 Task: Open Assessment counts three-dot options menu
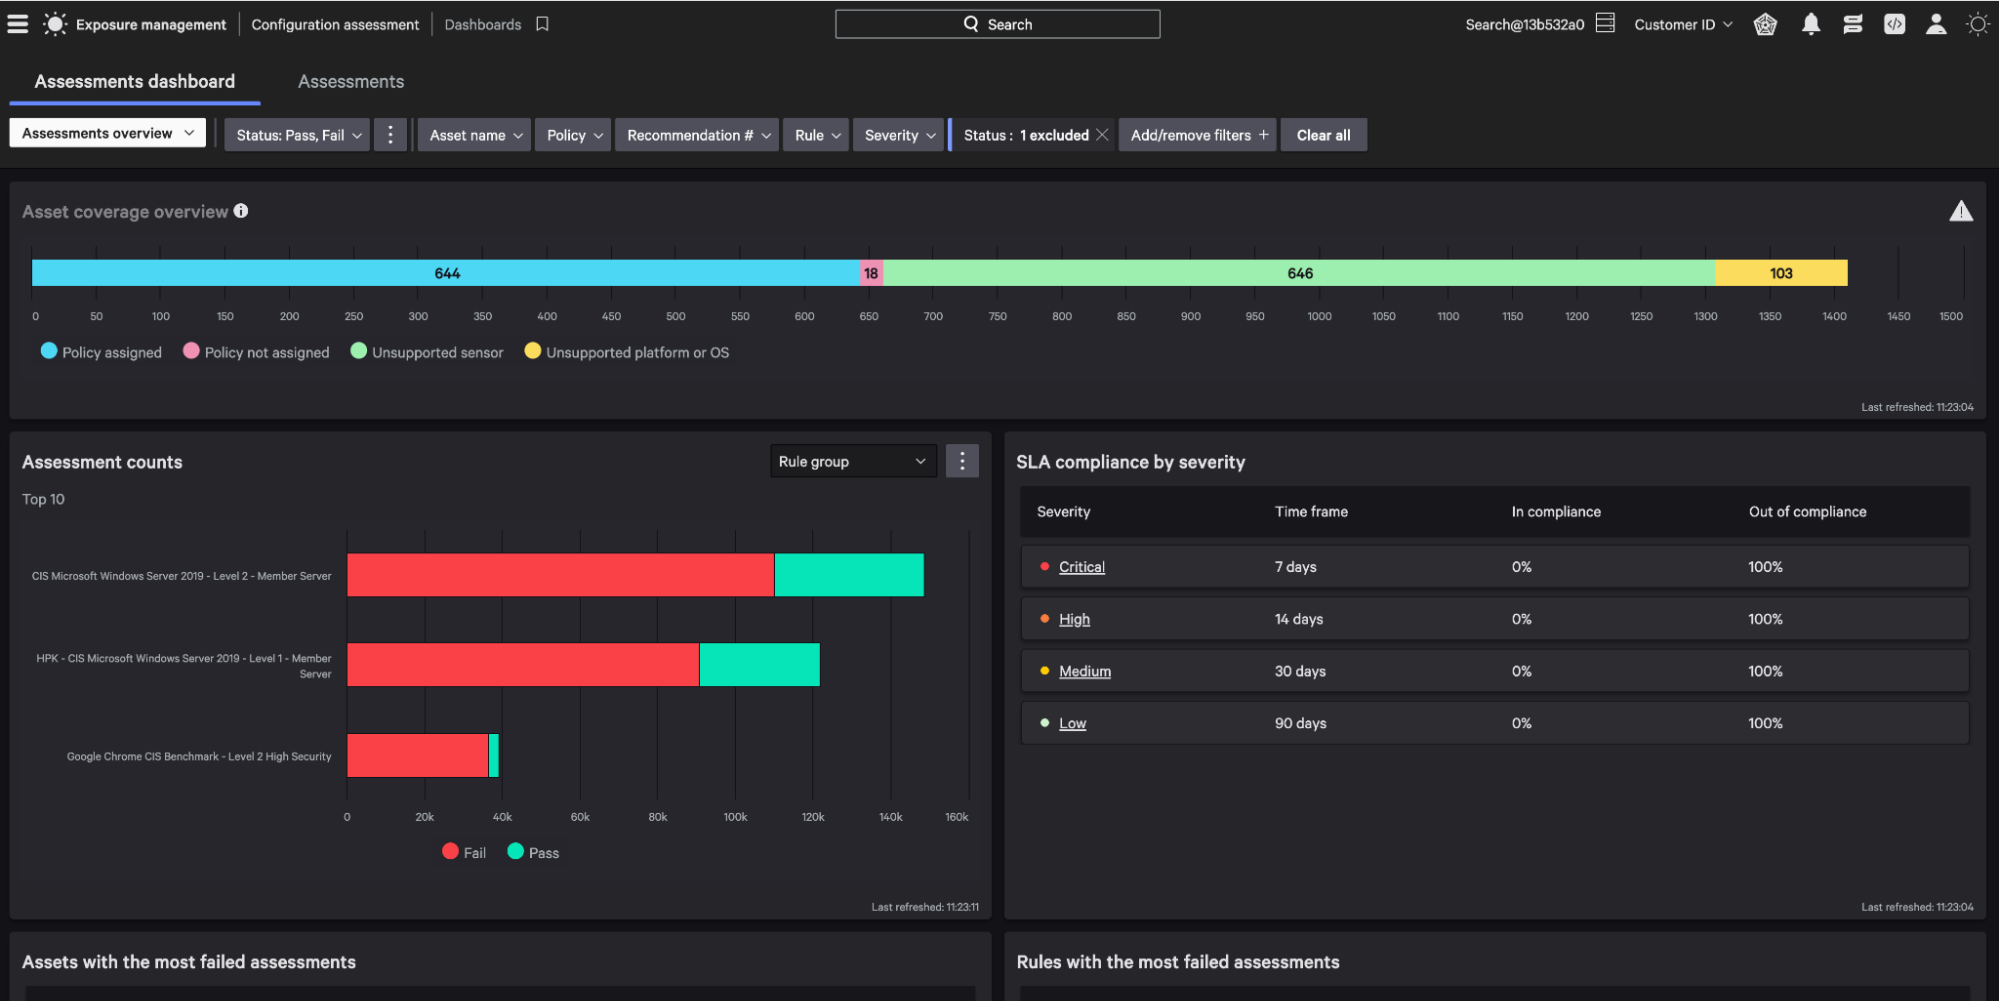click(962, 461)
